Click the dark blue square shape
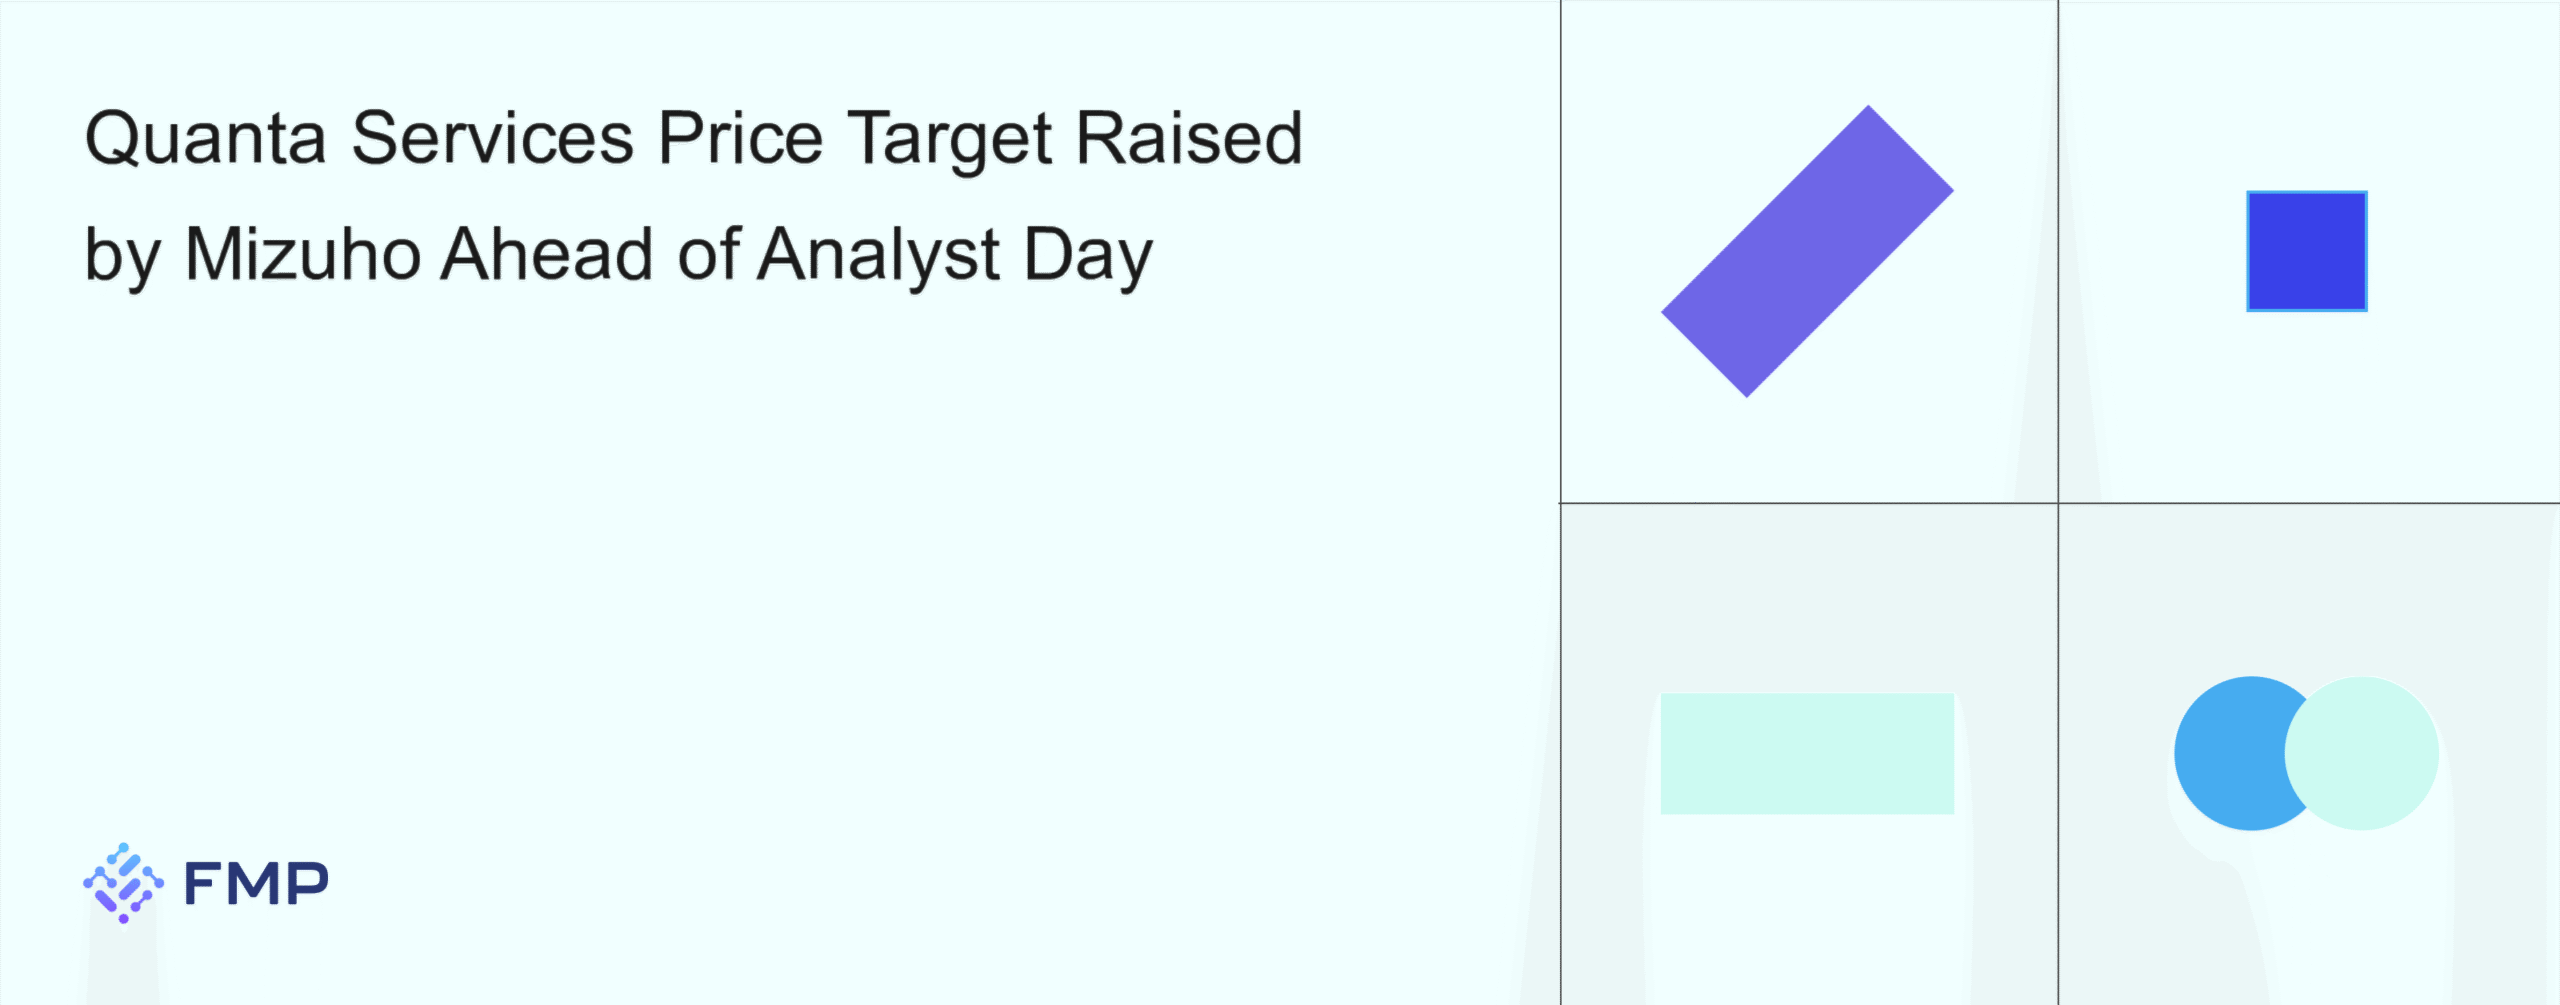 click(2306, 251)
